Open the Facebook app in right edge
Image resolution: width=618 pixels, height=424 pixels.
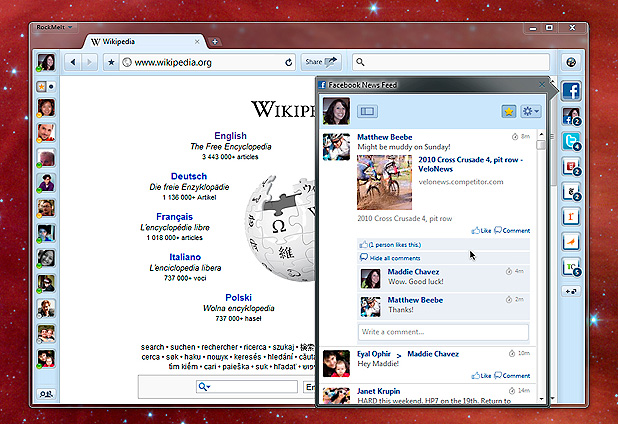click(x=572, y=91)
